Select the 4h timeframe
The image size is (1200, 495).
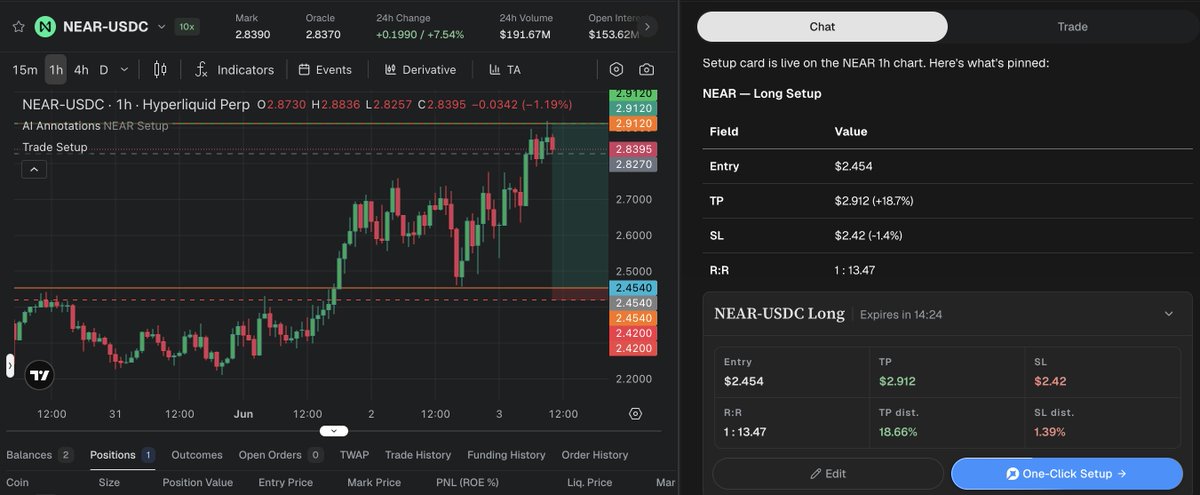(x=81, y=69)
